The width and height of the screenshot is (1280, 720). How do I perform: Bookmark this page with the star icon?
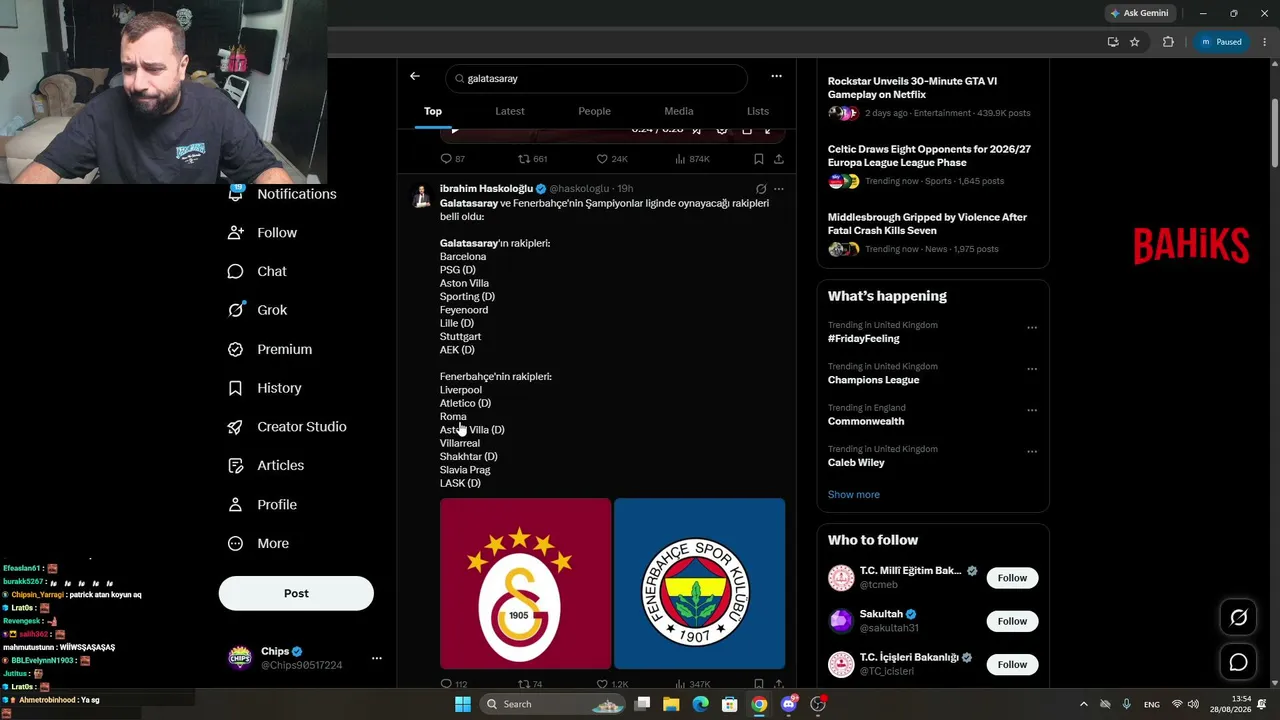pos(1135,42)
